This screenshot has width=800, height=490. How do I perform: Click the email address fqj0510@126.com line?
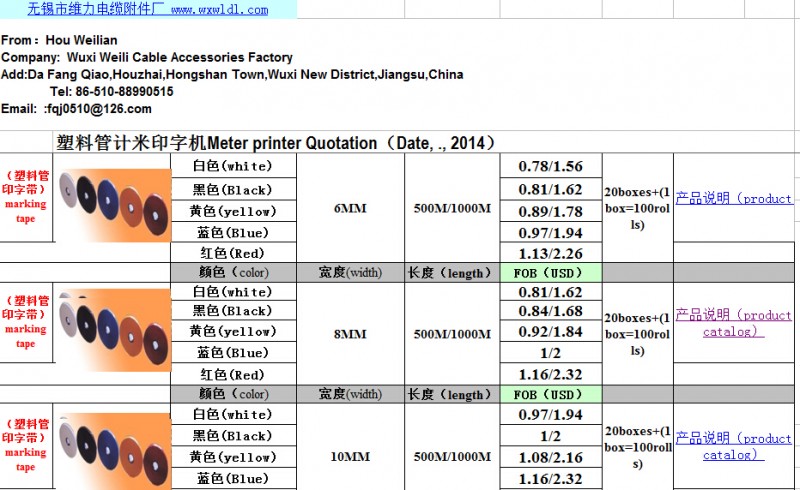coord(98,109)
